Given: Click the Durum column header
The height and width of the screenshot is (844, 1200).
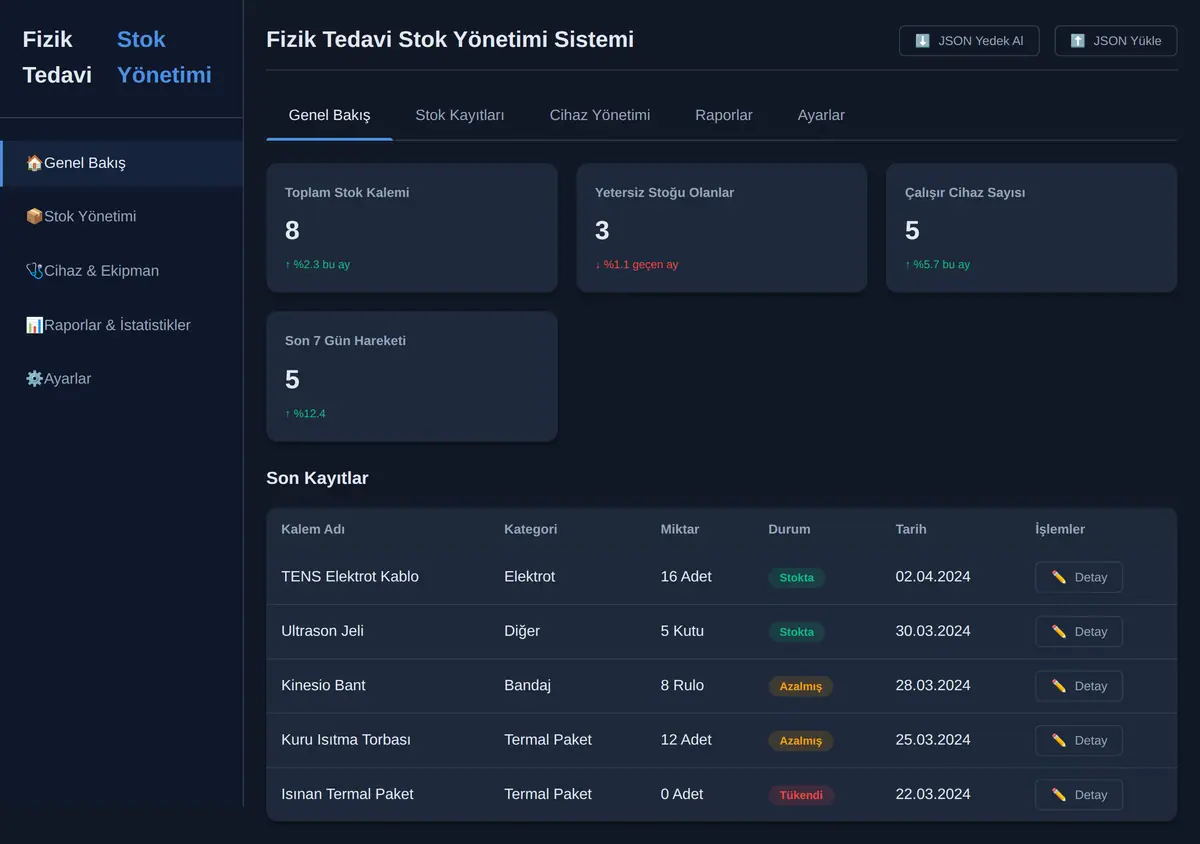Looking at the screenshot, I should point(789,529).
